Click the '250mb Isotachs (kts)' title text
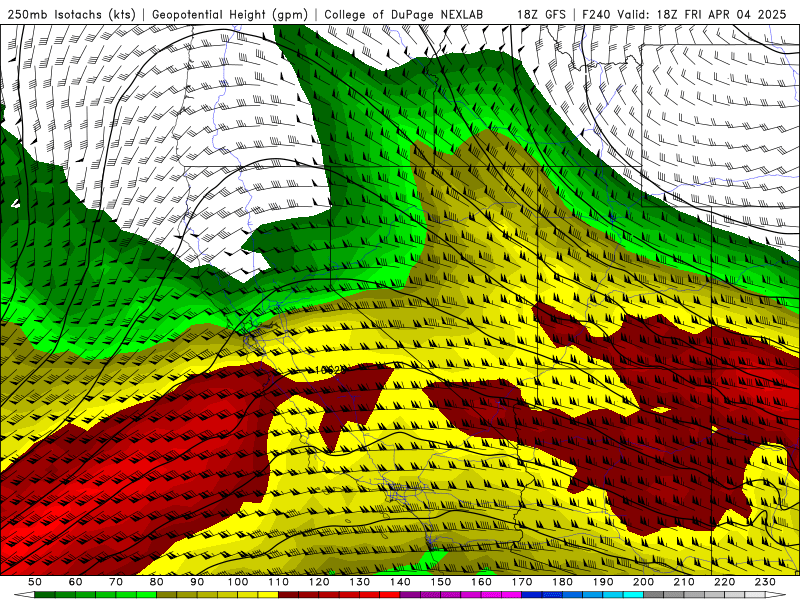This screenshot has height=600, width=800. [x=72, y=15]
